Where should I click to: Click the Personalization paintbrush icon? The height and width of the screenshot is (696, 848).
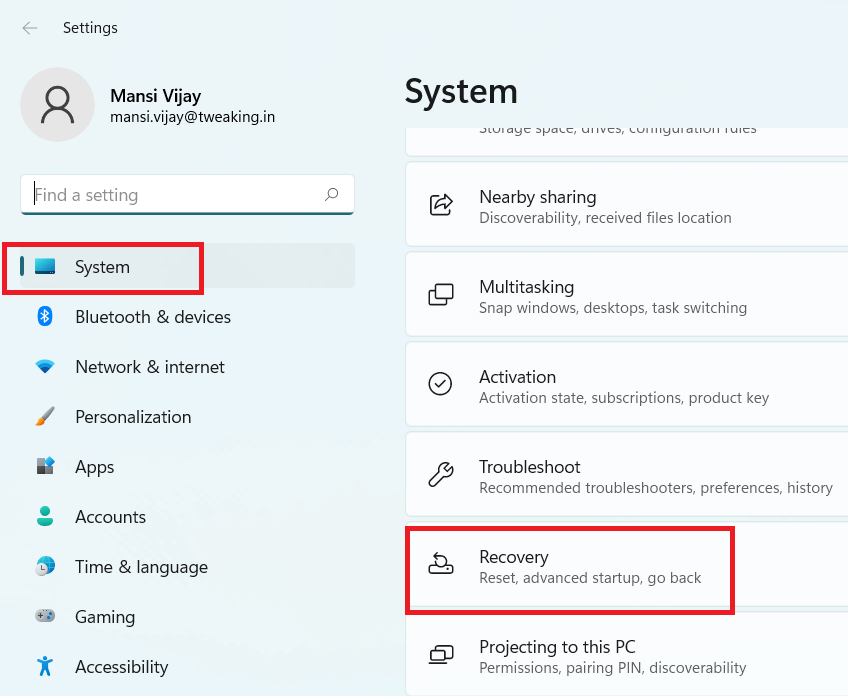45,416
